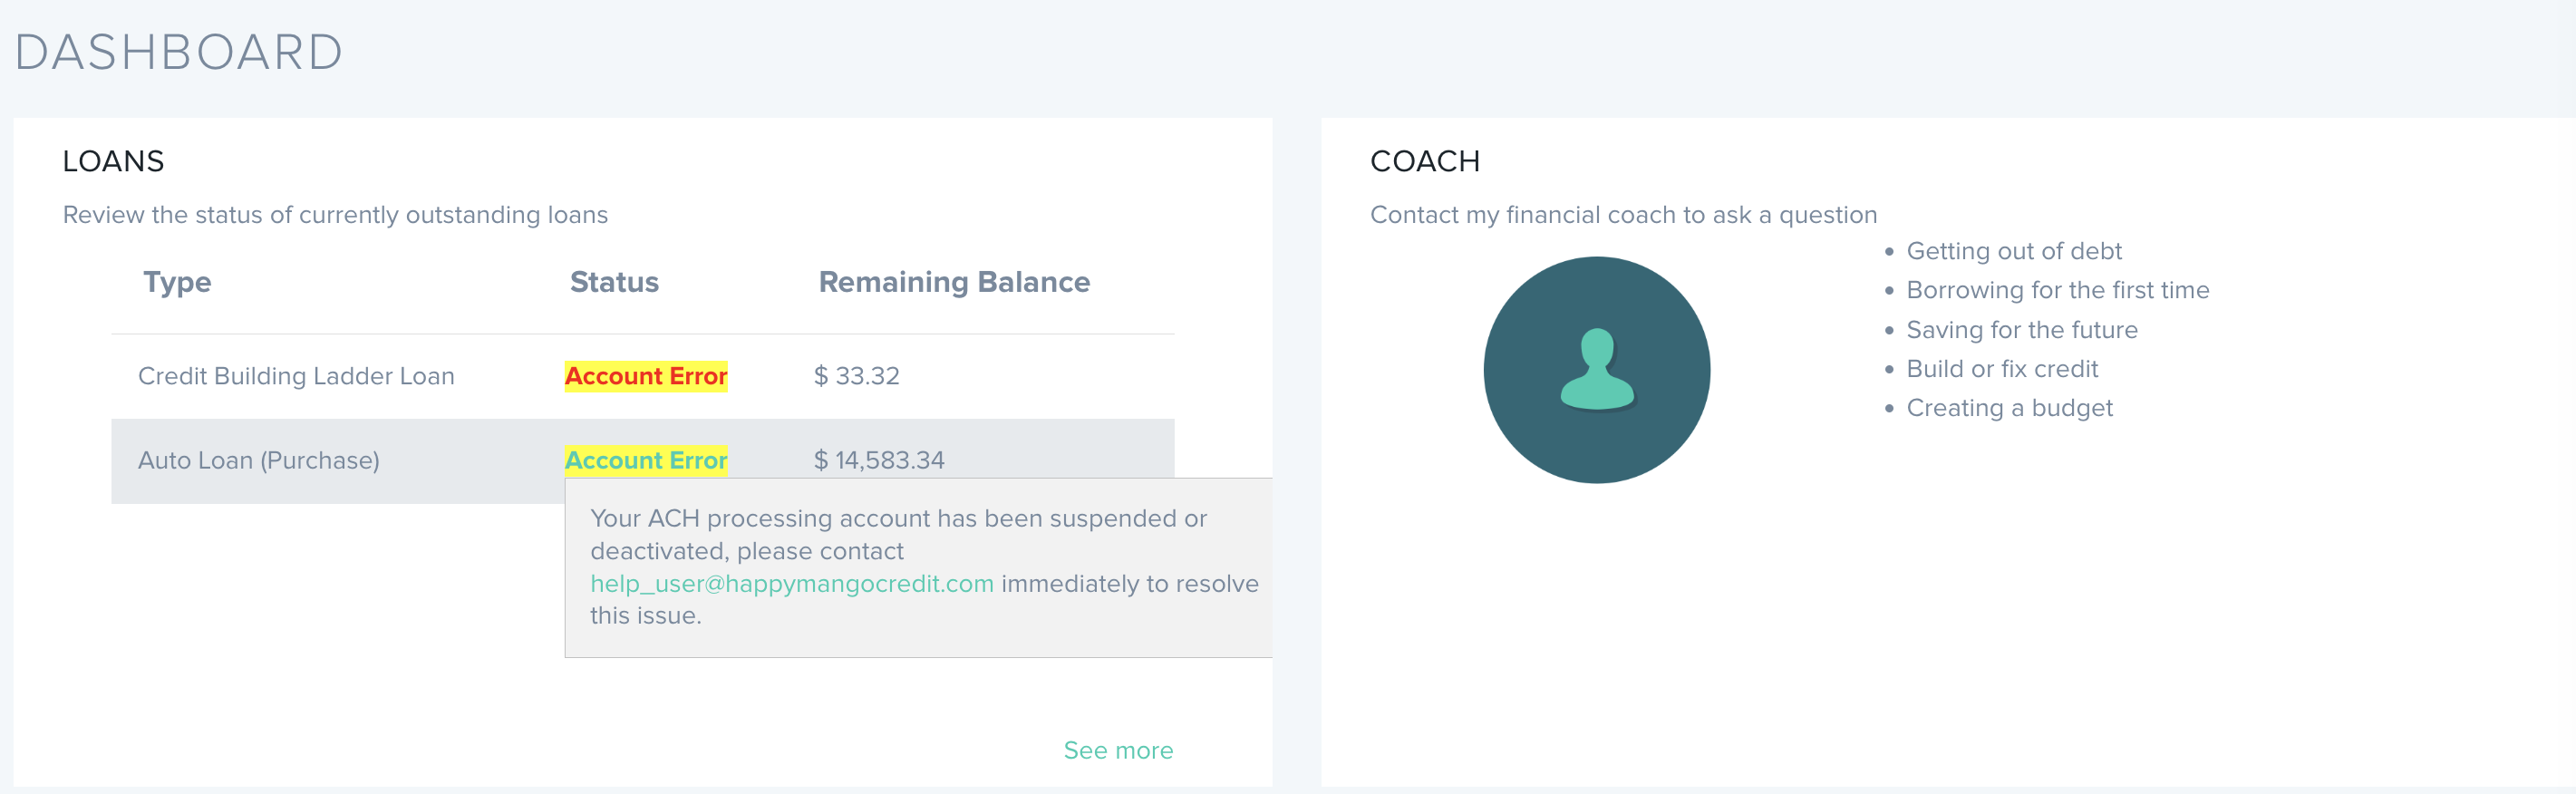The width and height of the screenshot is (2576, 794).
Task: Click Account Error status for Auto Loan
Action: tap(645, 460)
